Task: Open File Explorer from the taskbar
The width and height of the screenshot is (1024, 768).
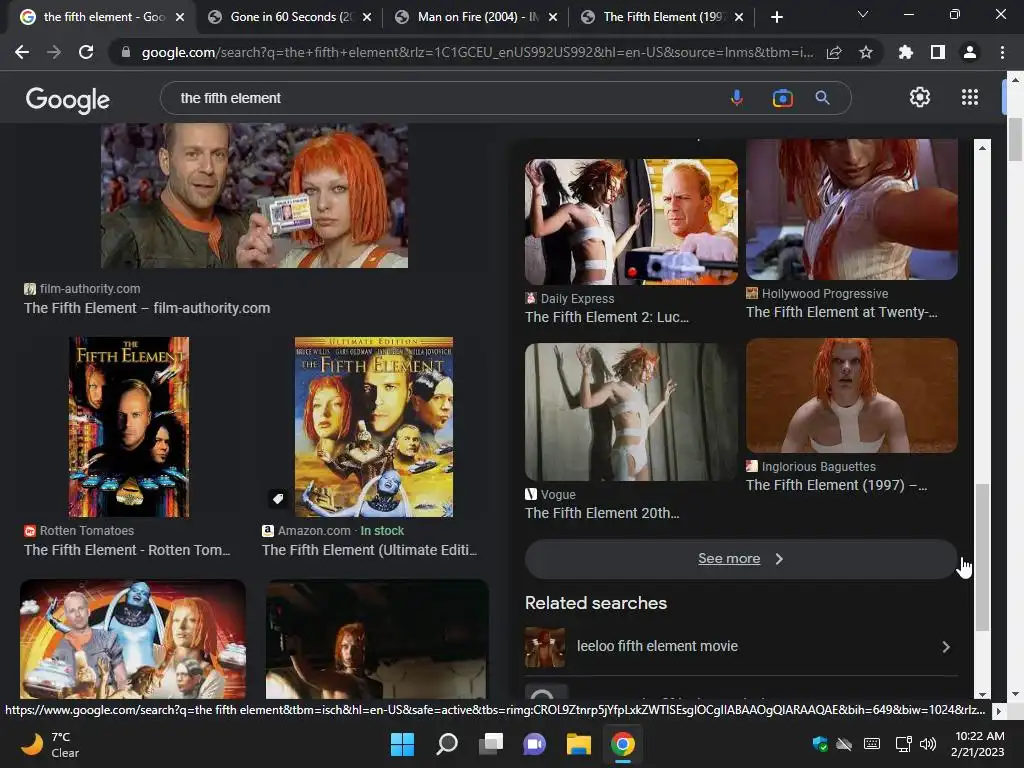Action: pos(579,744)
